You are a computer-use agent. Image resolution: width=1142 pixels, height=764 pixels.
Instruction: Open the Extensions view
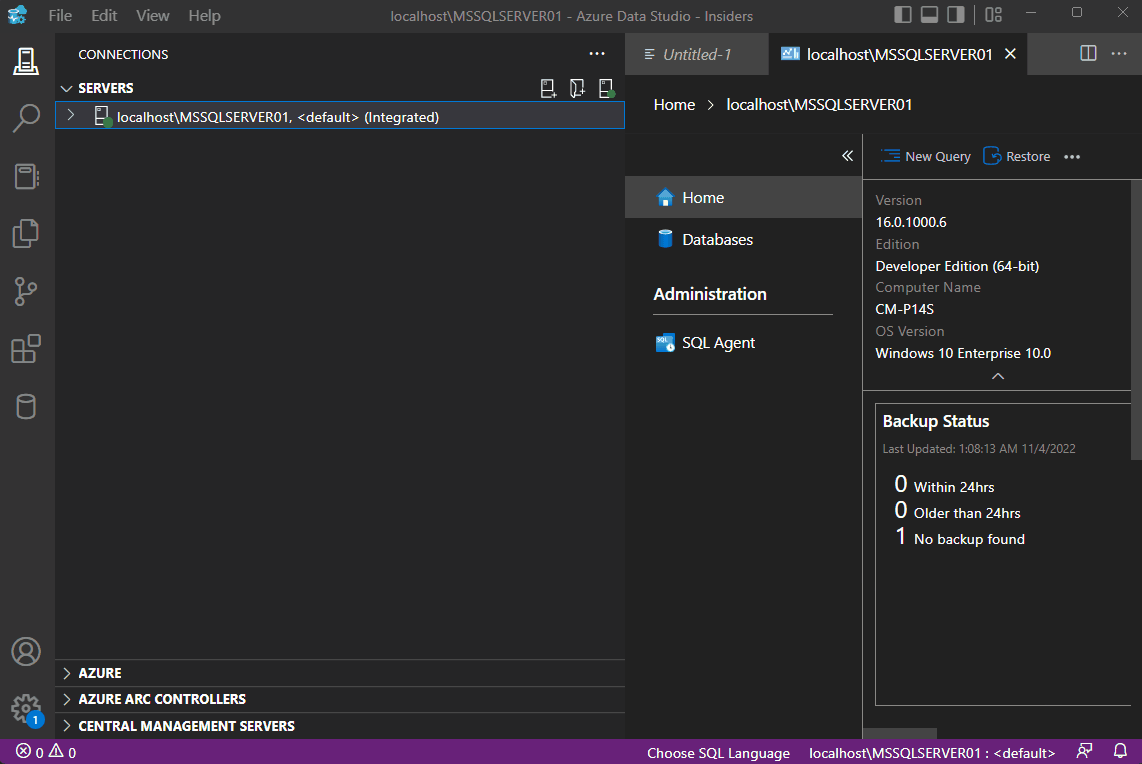coord(26,348)
